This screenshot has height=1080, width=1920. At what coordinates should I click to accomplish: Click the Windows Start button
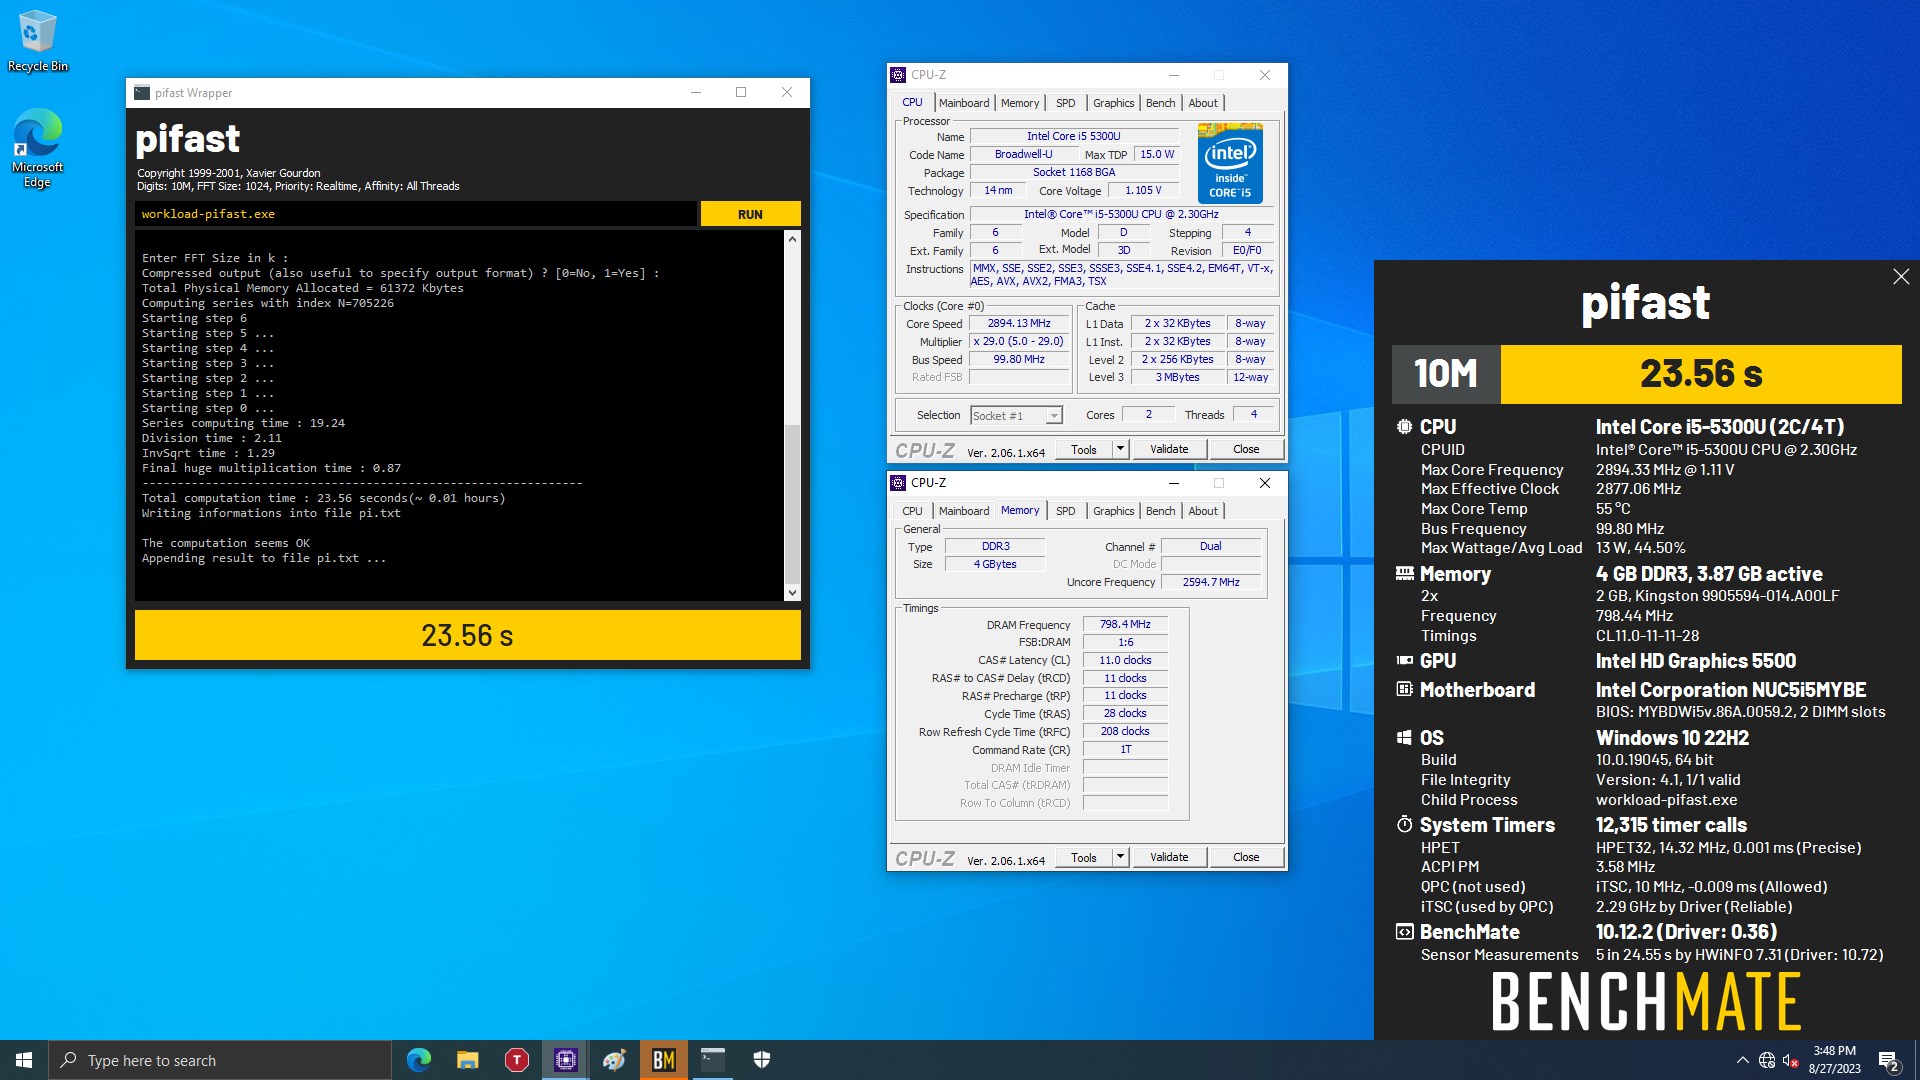(24, 1060)
